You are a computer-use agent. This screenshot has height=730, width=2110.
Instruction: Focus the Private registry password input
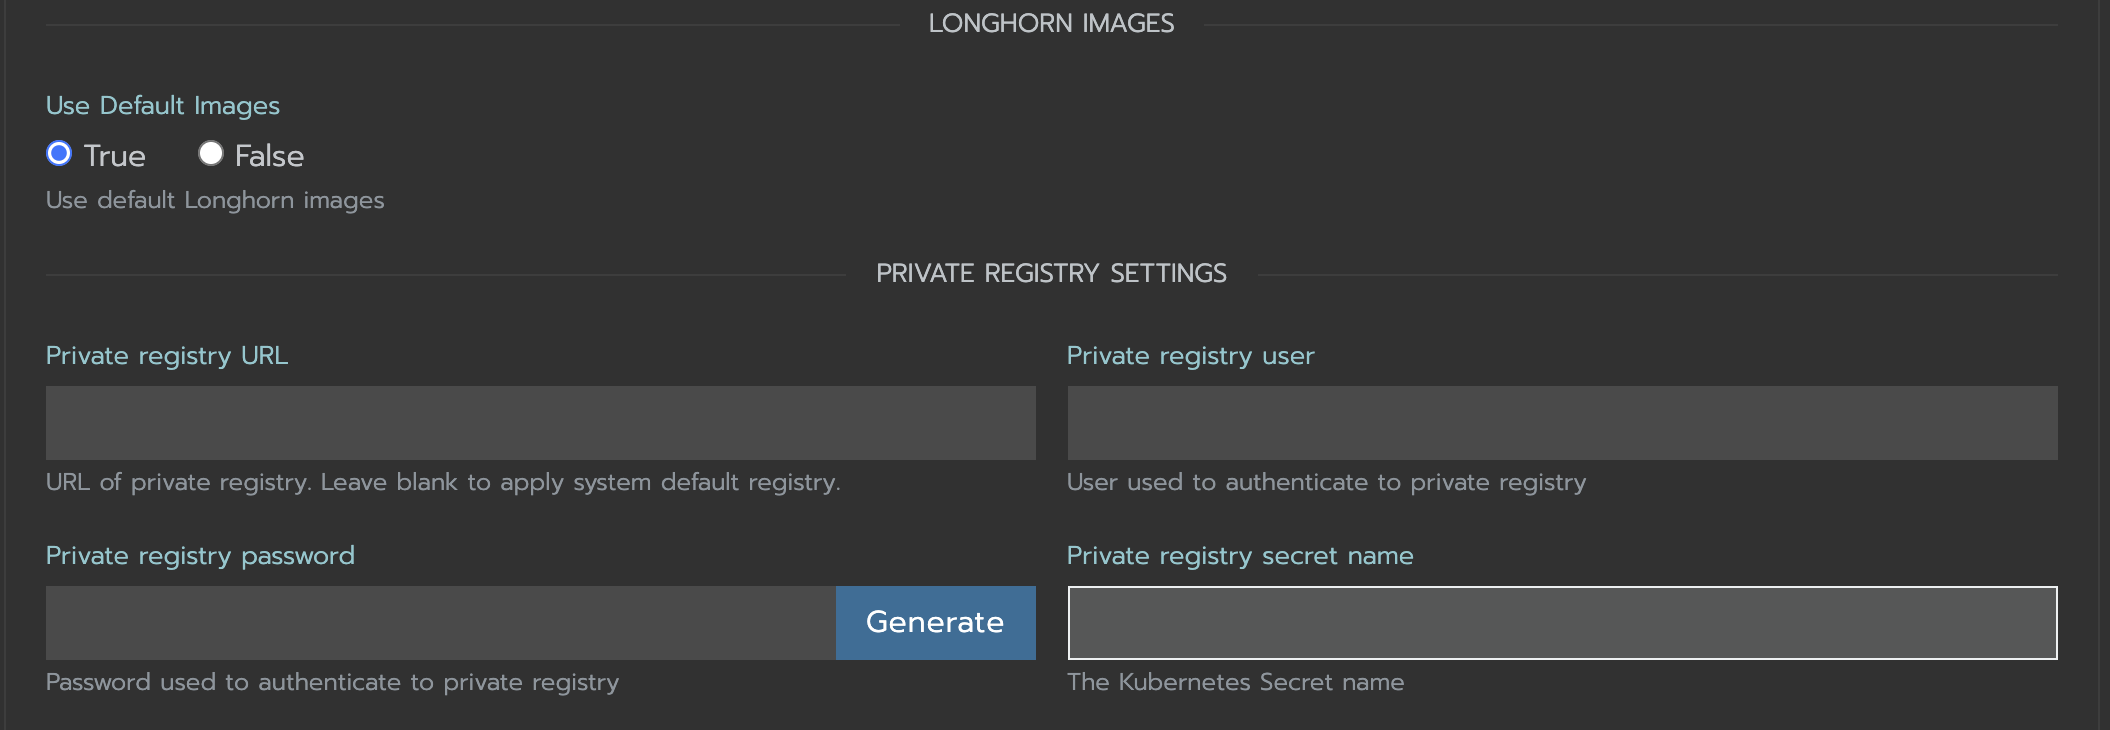(440, 623)
